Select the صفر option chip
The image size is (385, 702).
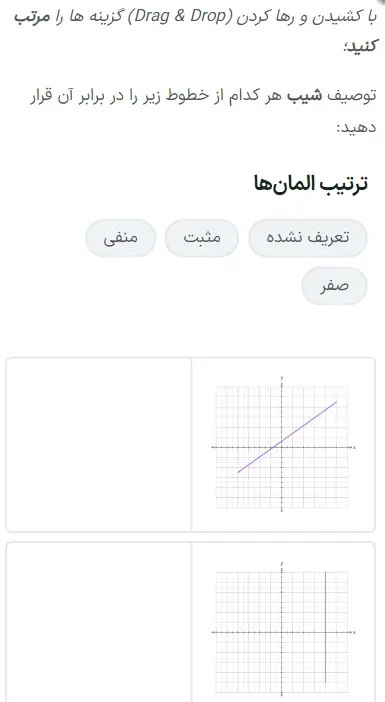click(x=334, y=286)
